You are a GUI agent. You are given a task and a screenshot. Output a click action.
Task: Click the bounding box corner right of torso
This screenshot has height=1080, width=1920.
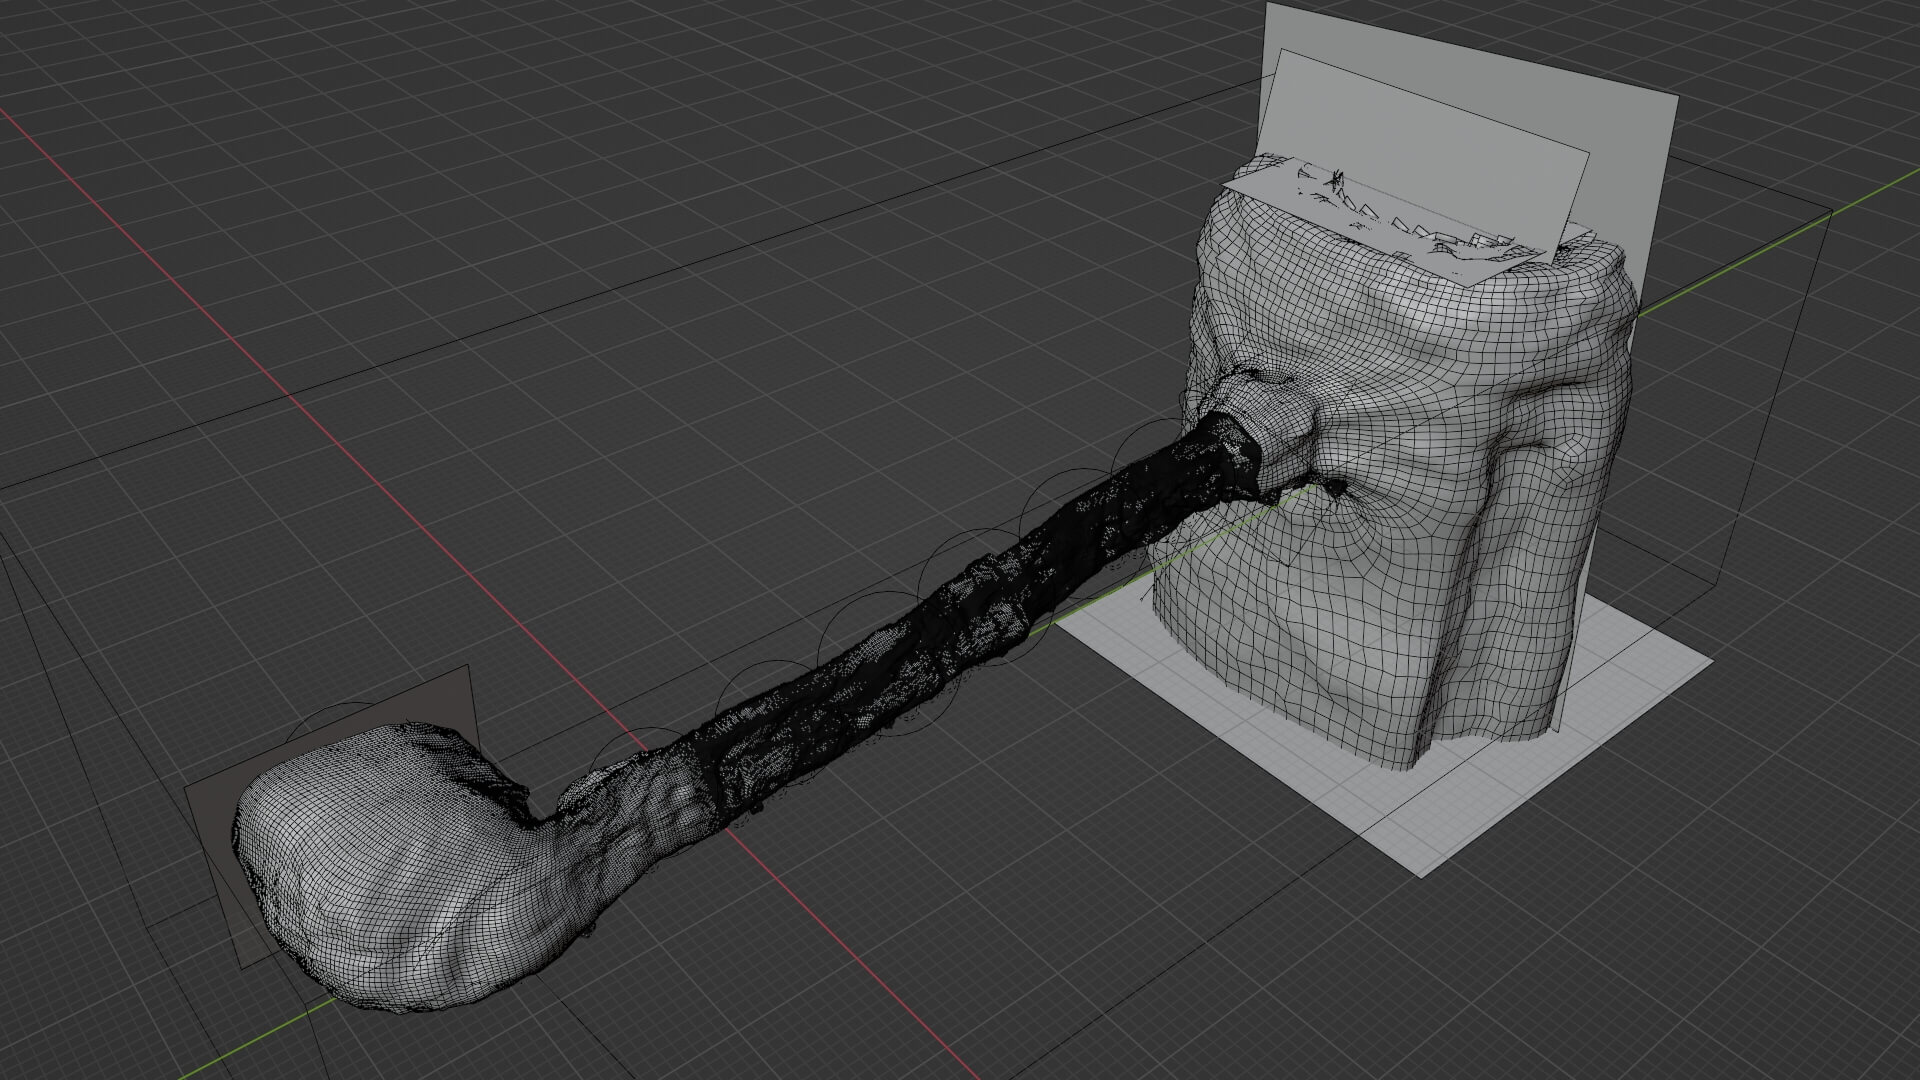[x=1831, y=212]
